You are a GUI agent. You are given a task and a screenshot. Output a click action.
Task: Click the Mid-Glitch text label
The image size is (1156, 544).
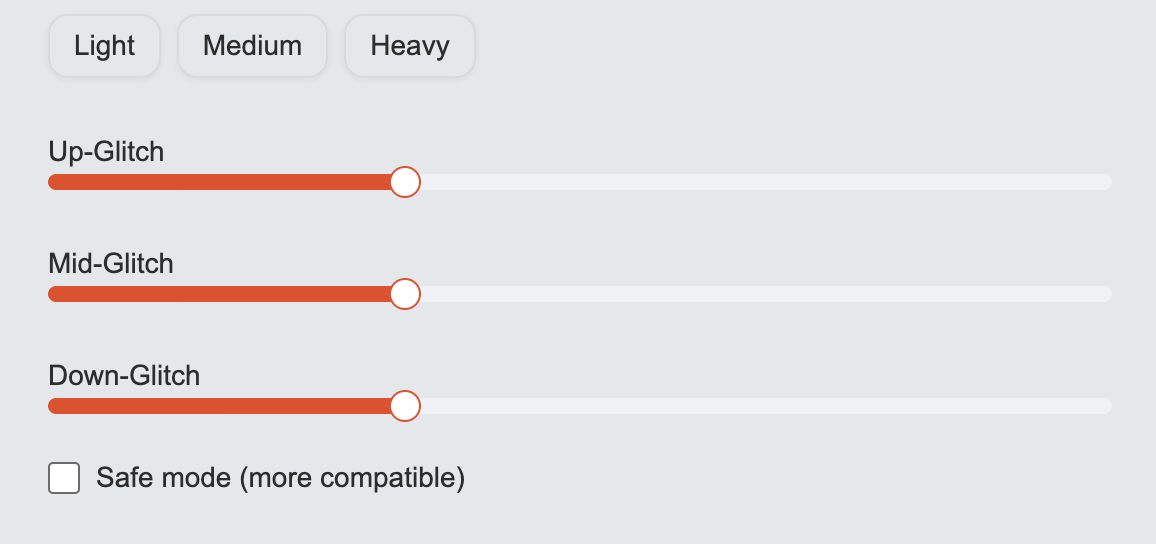[111, 264]
